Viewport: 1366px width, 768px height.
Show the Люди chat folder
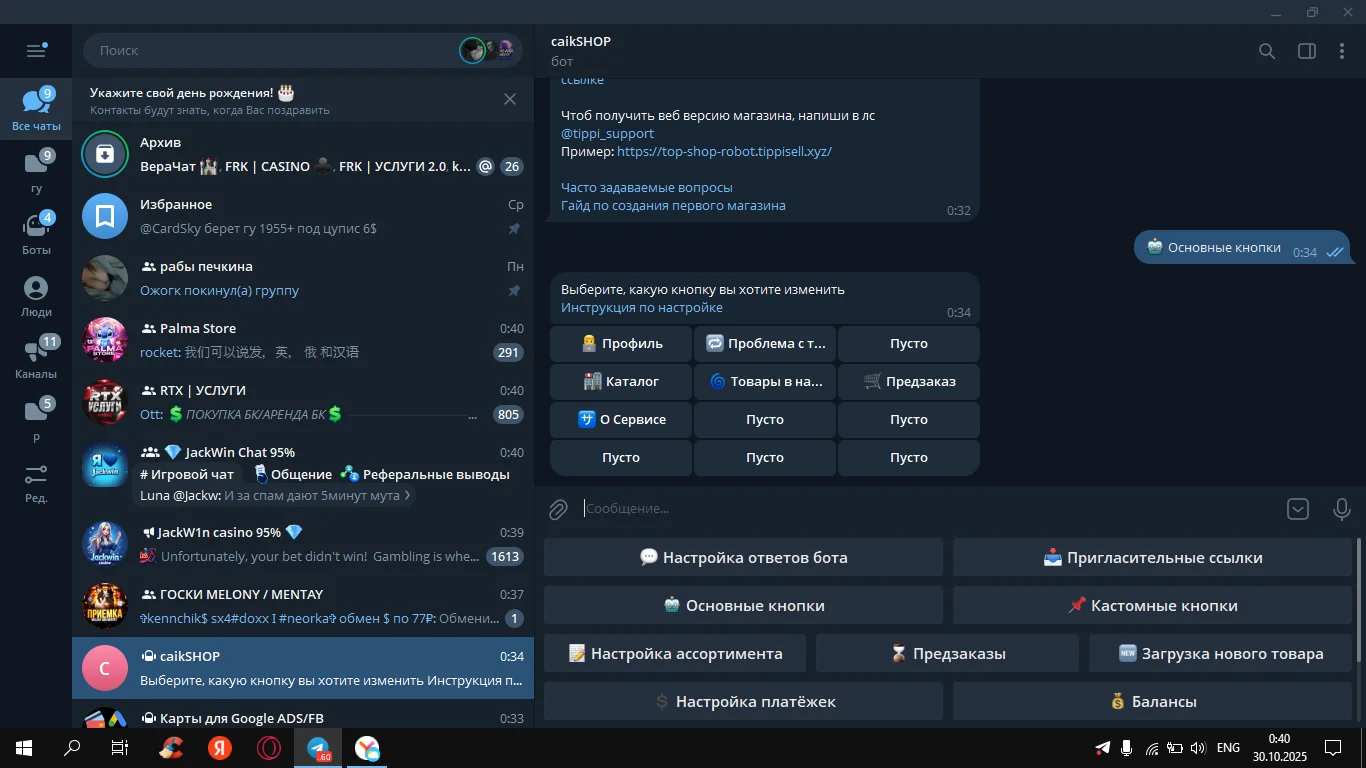pos(36,295)
